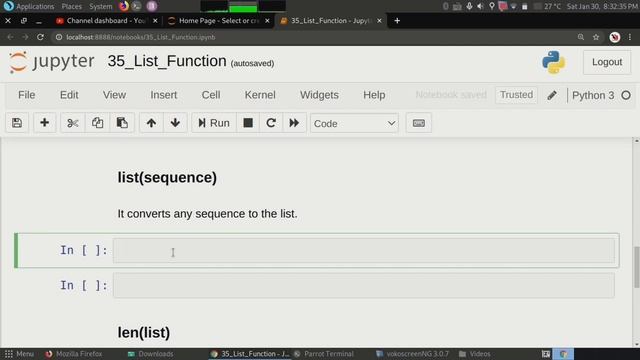This screenshot has width=640, height=360.
Task: Click the len(list) heading
Action: 144,333
